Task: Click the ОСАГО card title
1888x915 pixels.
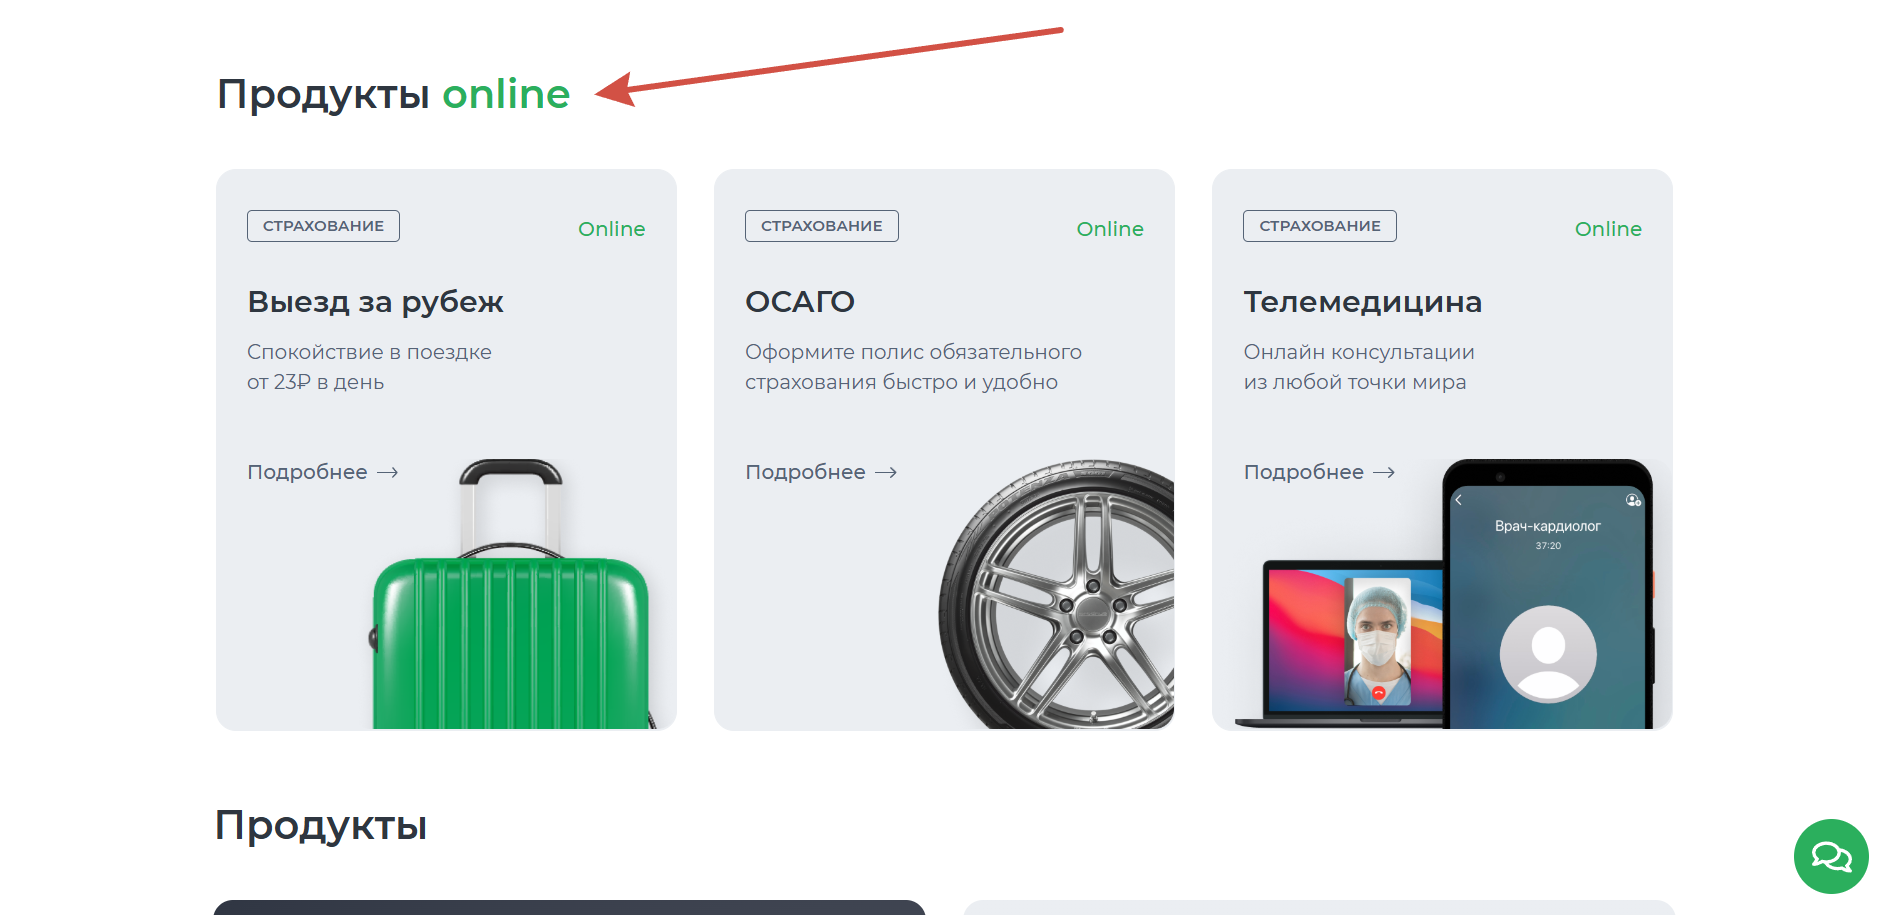Action: 800,301
